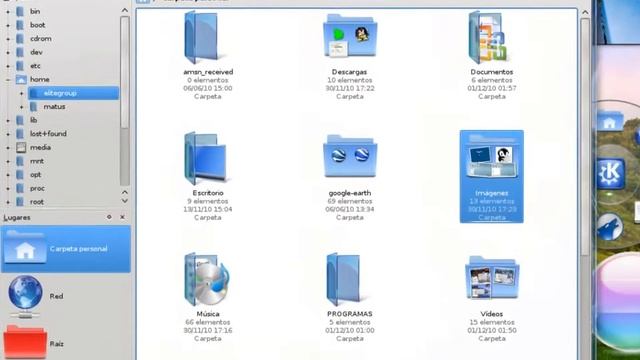Select the boot folder in the tree
This screenshot has height=360, width=640.
tap(37, 25)
